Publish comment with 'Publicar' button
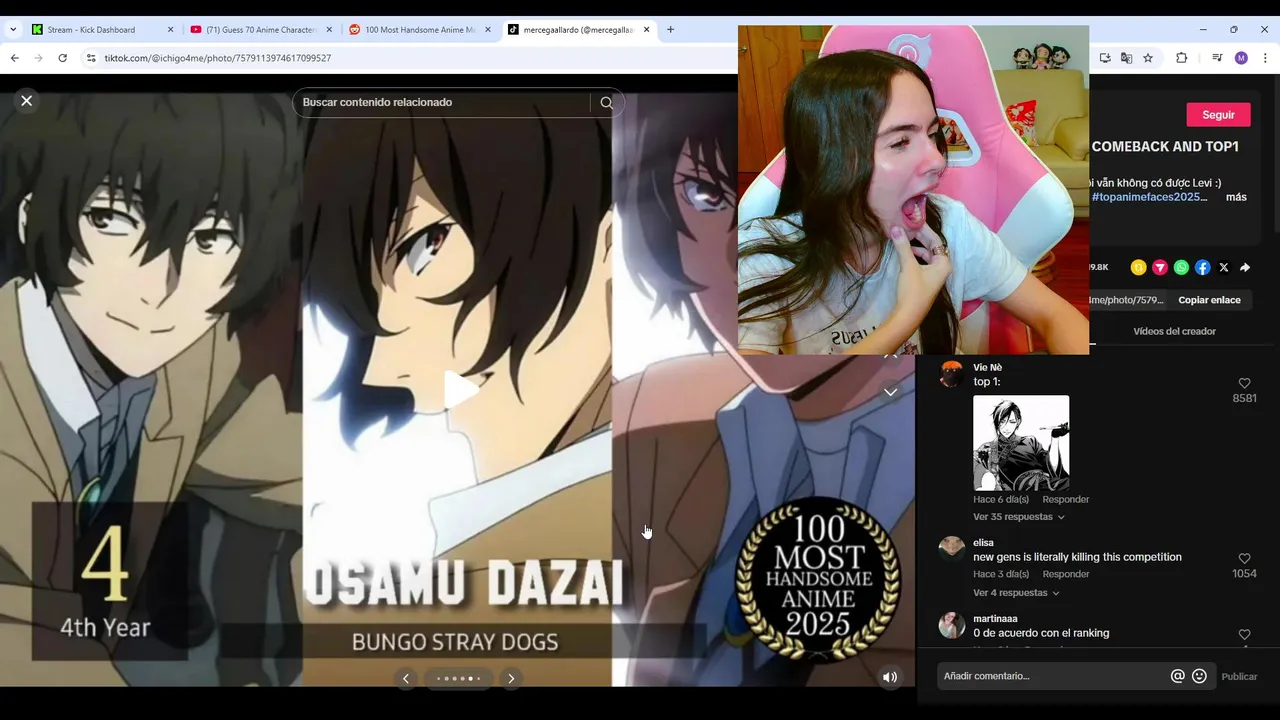Image resolution: width=1280 pixels, height=720 pixels. pyautogui.click(x=1239, y=676)
